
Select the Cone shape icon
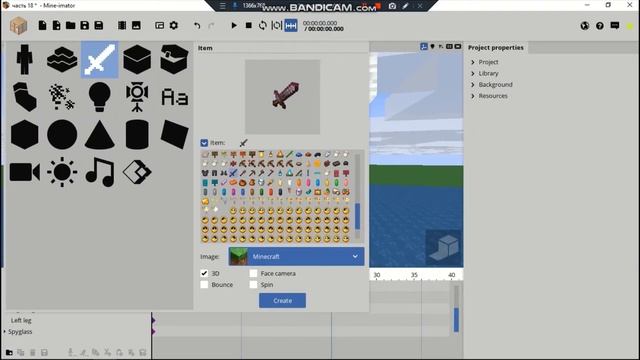[100, 135]
